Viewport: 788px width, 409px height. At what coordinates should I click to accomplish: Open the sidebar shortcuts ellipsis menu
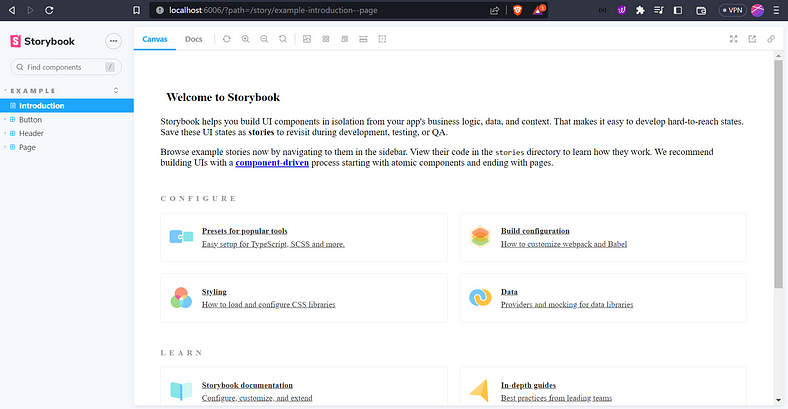[x=114, y=41]
